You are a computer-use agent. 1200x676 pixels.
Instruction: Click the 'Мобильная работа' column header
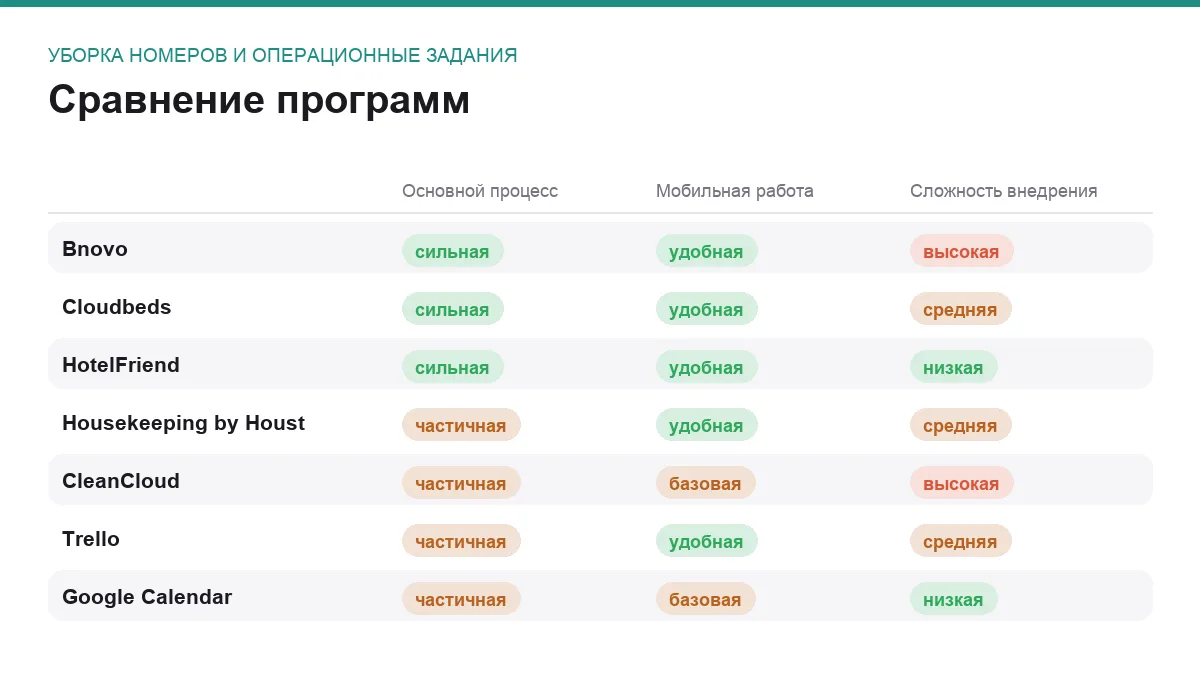point(735,191)
